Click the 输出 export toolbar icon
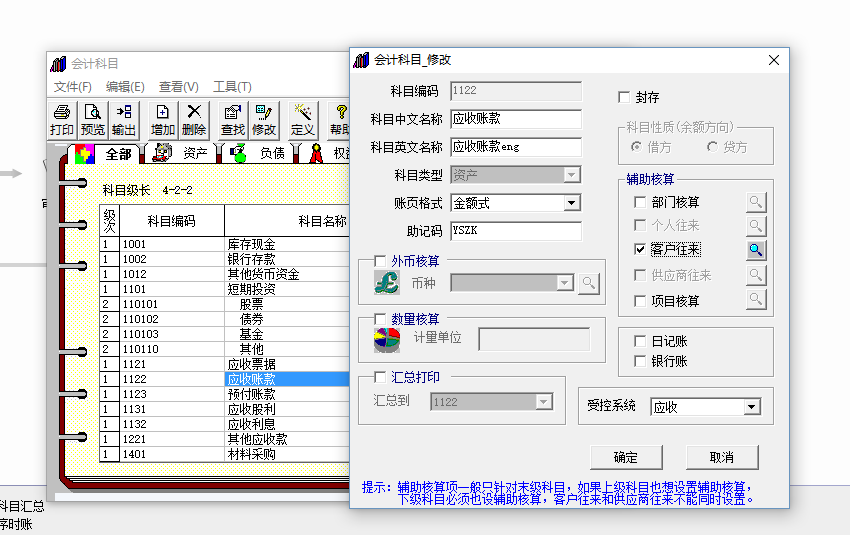This screenshot has height=535, width=850. click(x=124, y=120)
